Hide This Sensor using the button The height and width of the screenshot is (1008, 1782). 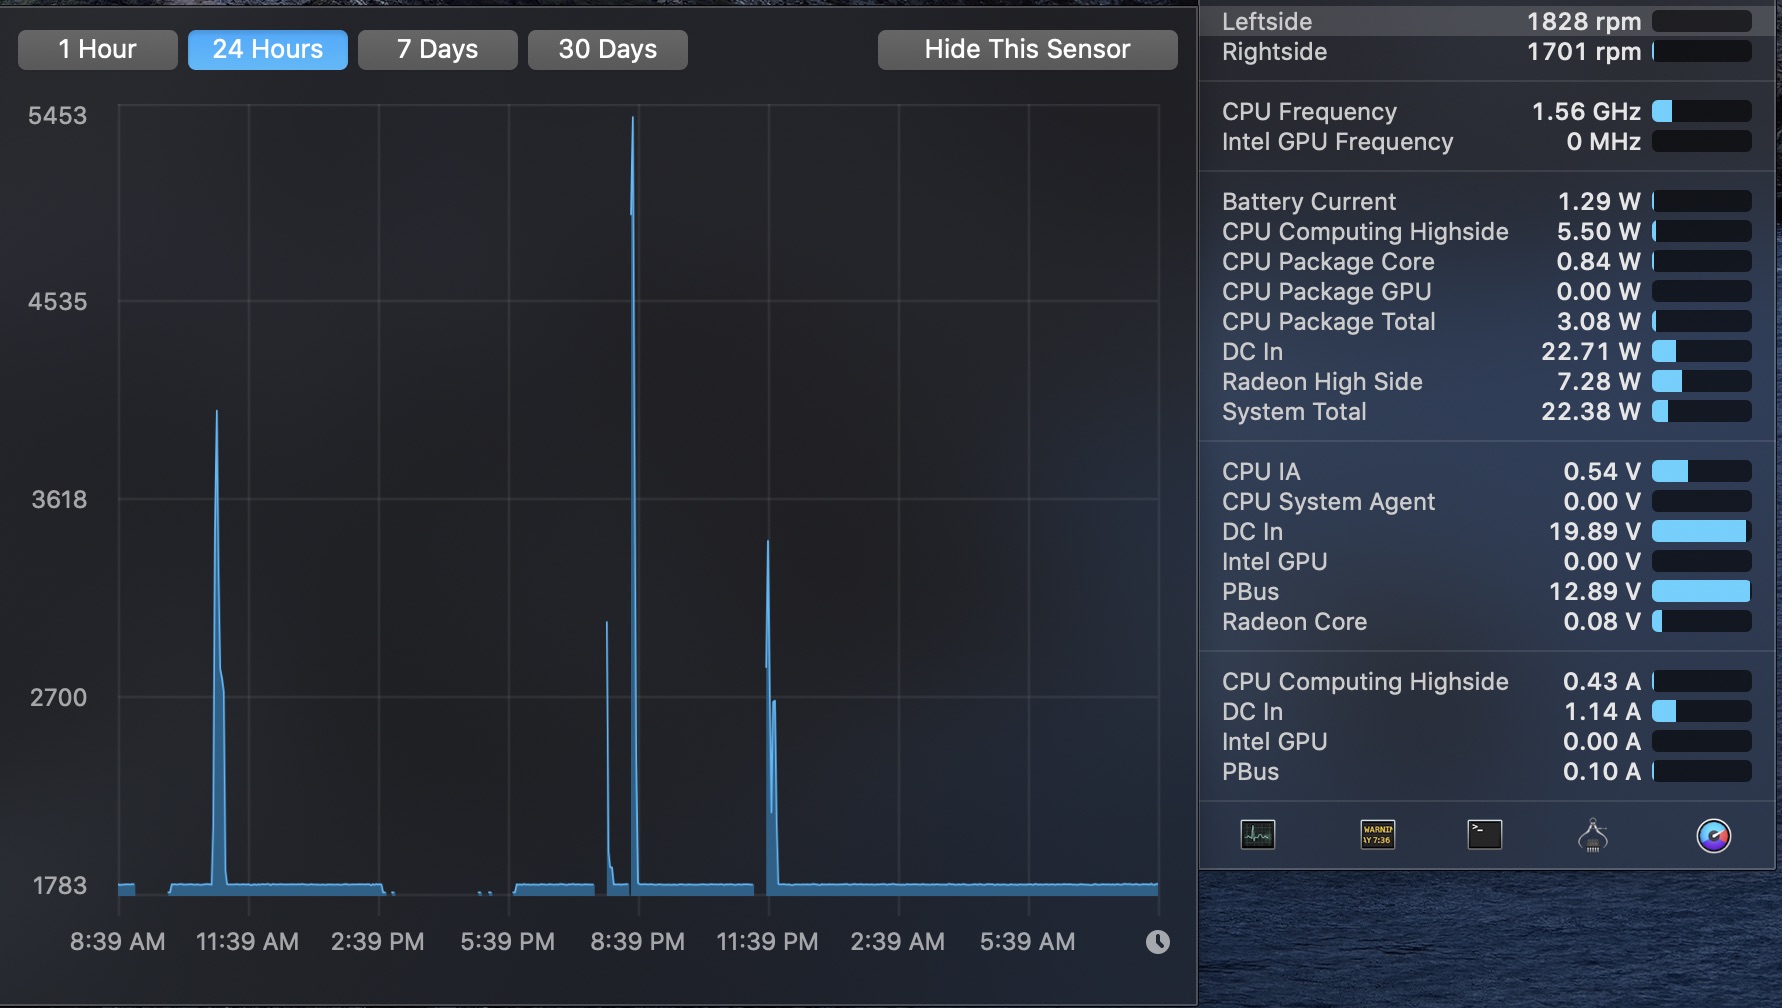(1027, 49)
